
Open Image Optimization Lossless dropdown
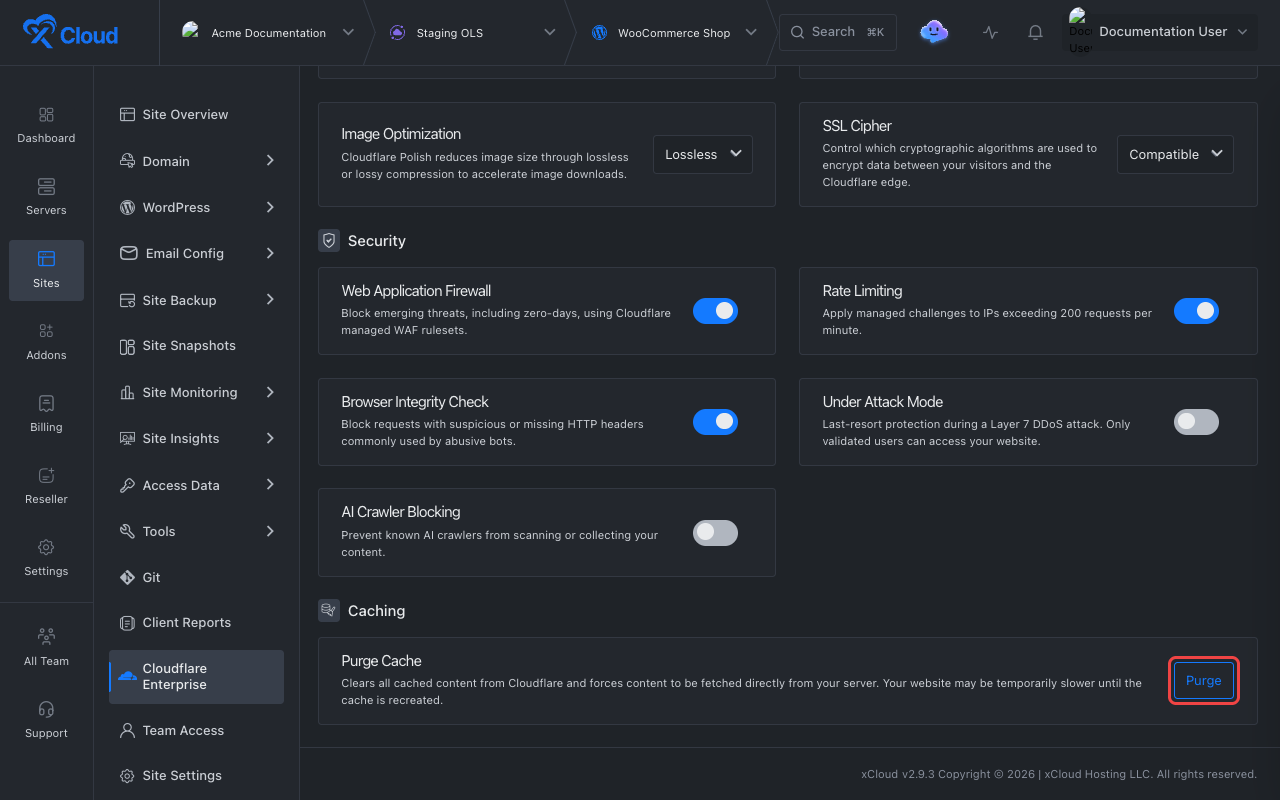click(703, 155)
